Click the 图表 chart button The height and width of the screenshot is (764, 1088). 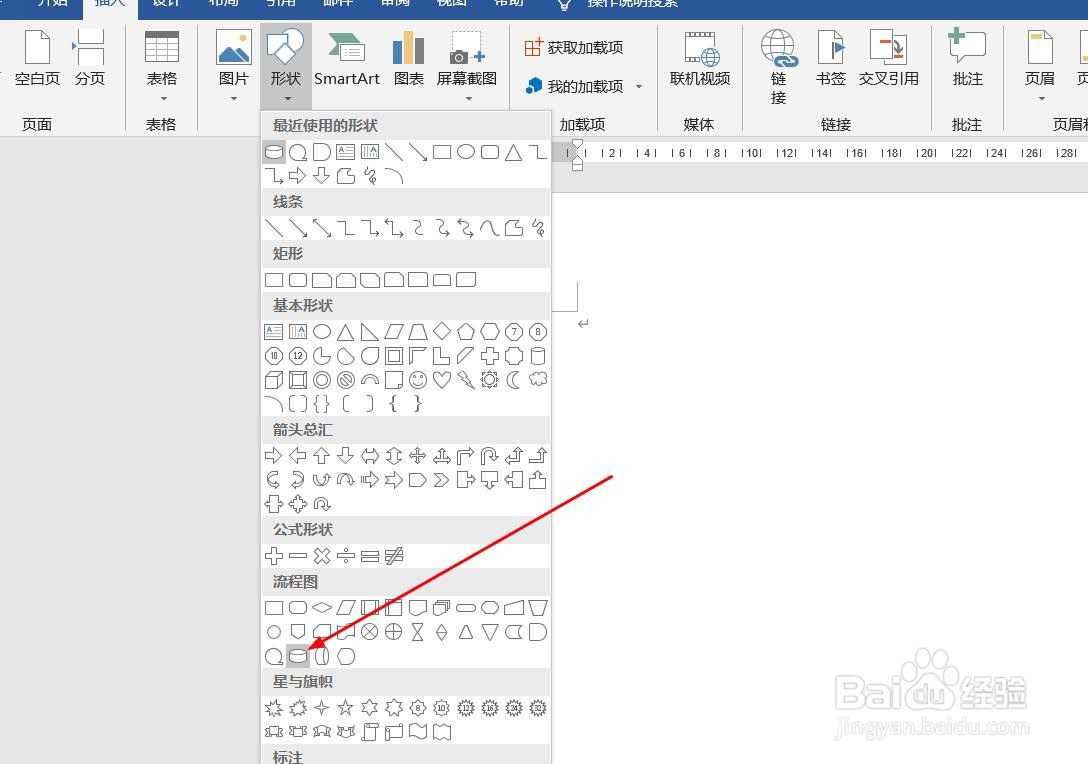(x=409, y=60)
